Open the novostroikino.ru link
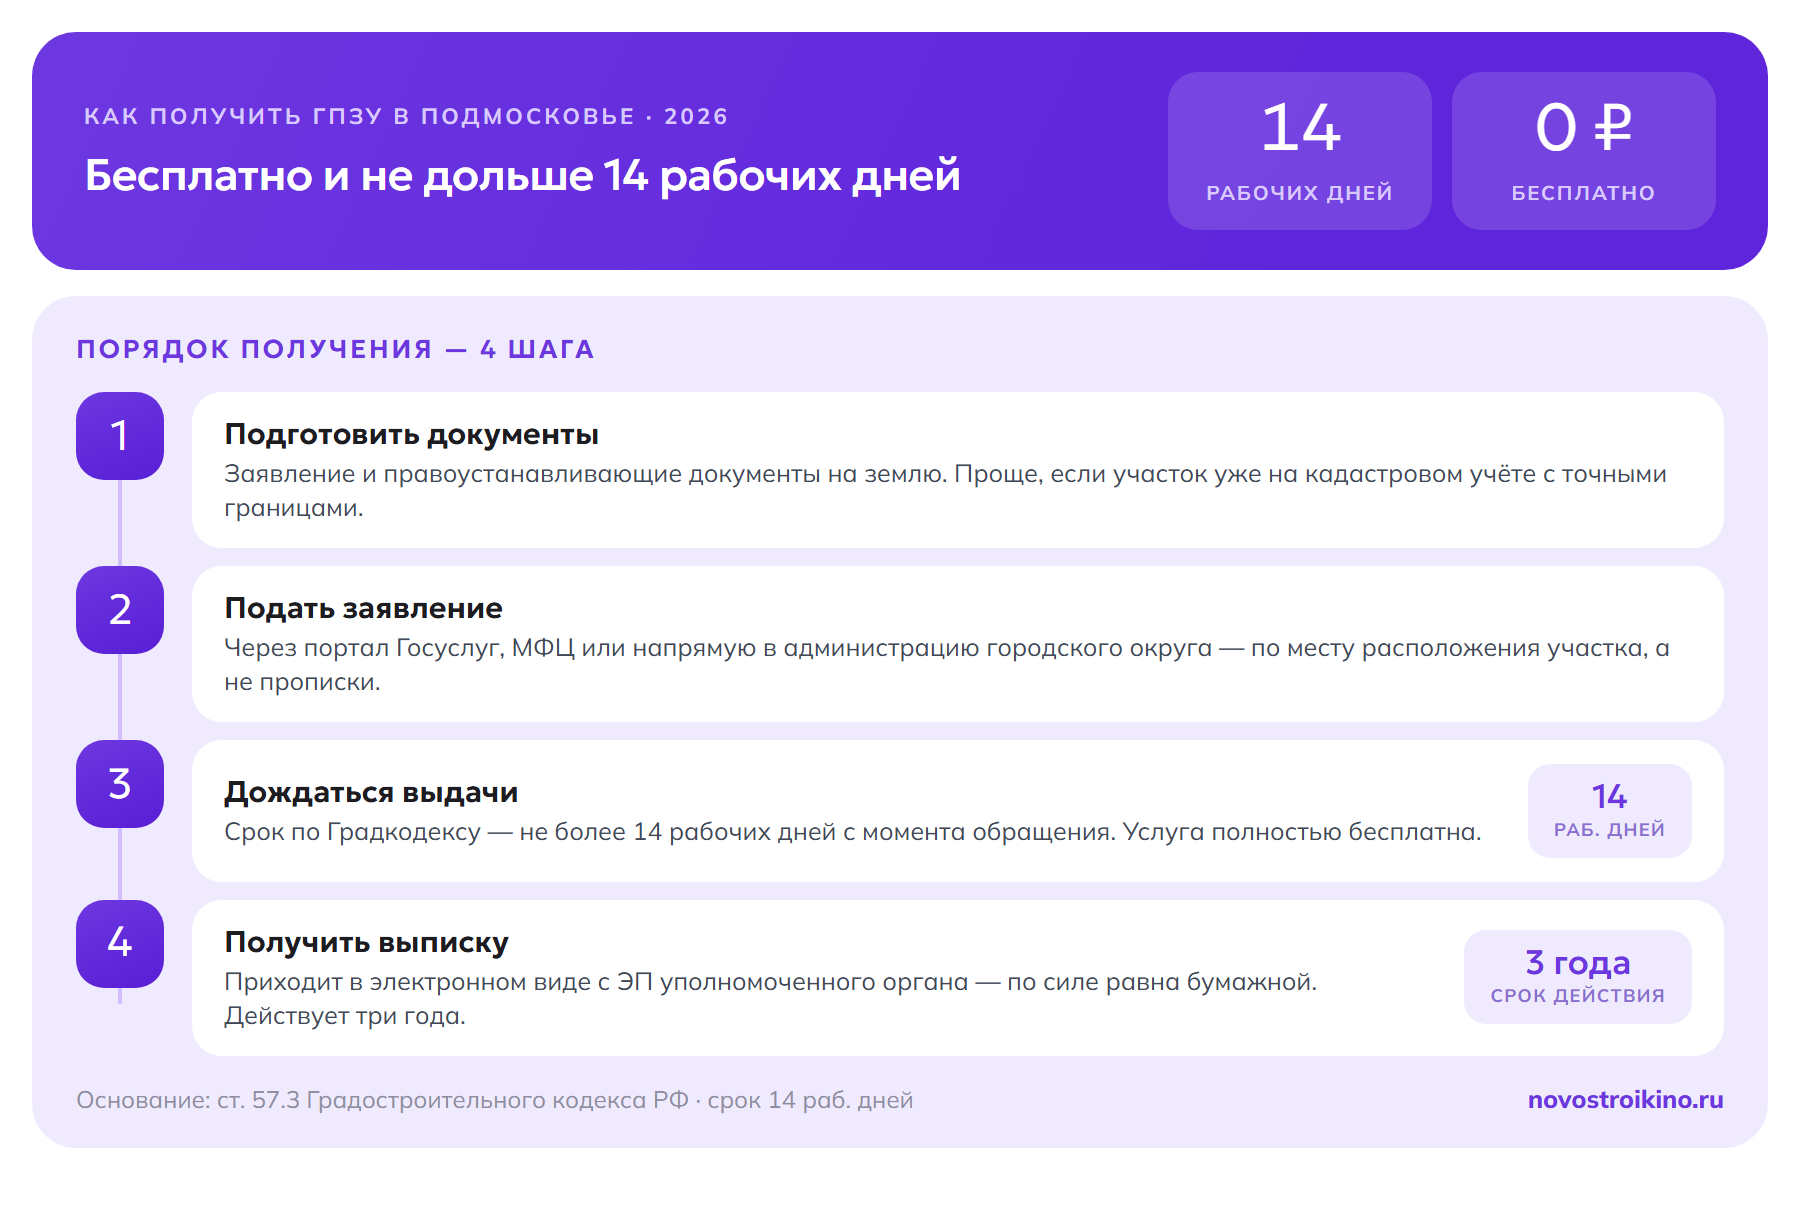This screenshot has height=1212, width=1800. 1625,1100
